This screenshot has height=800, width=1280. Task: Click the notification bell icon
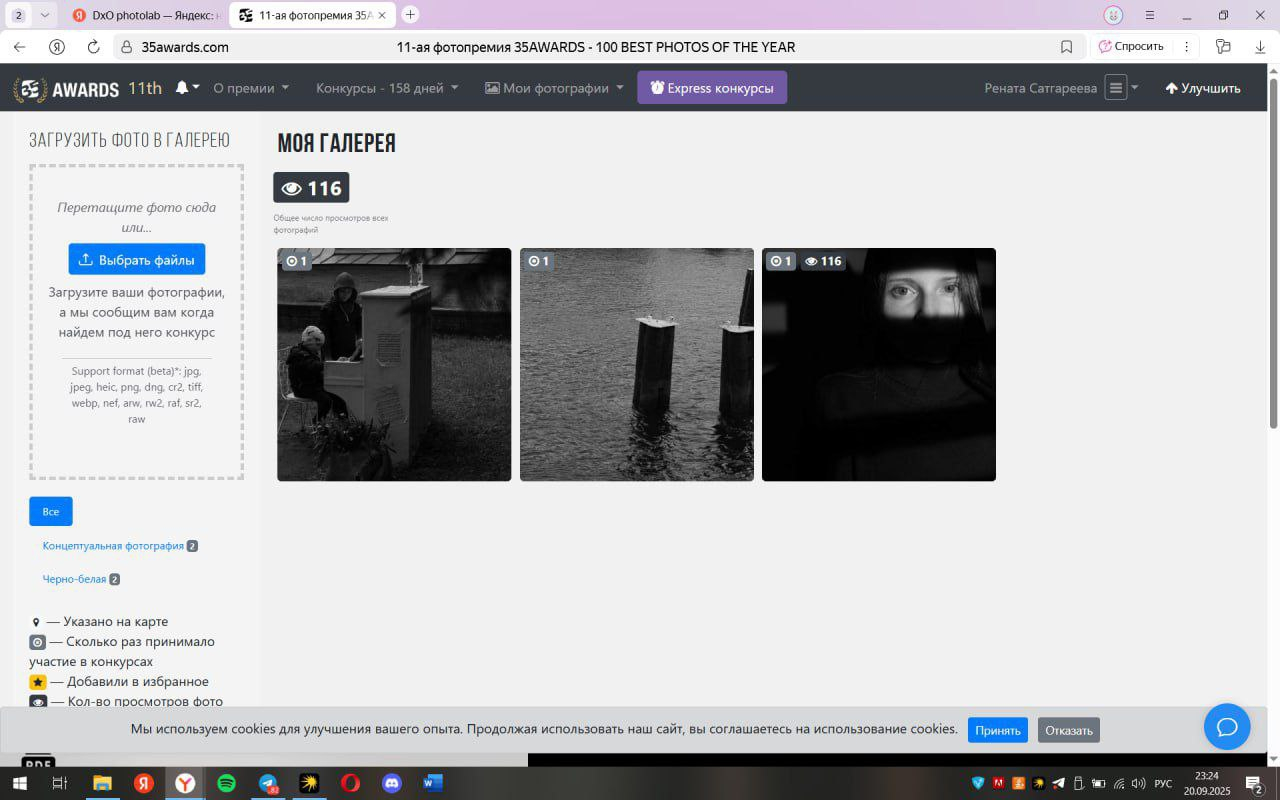[x=182, y=88]
